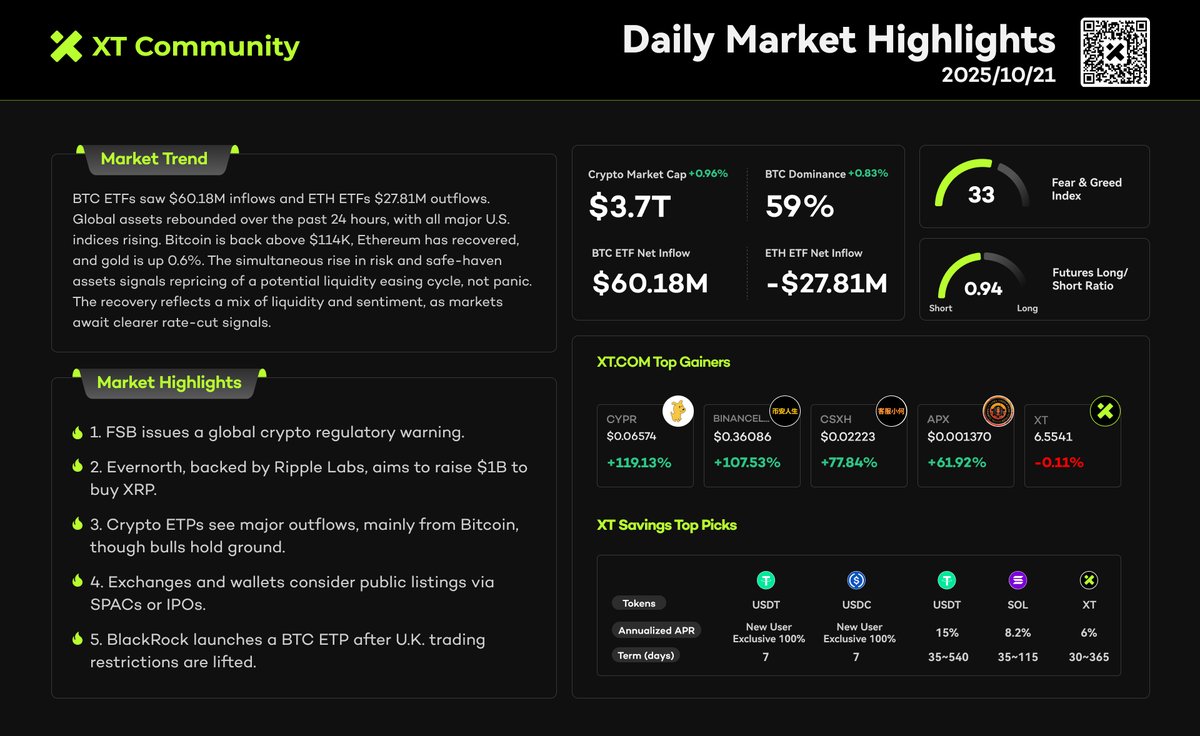Click the BTC ETF Net Inflow label

click(641, 253)
